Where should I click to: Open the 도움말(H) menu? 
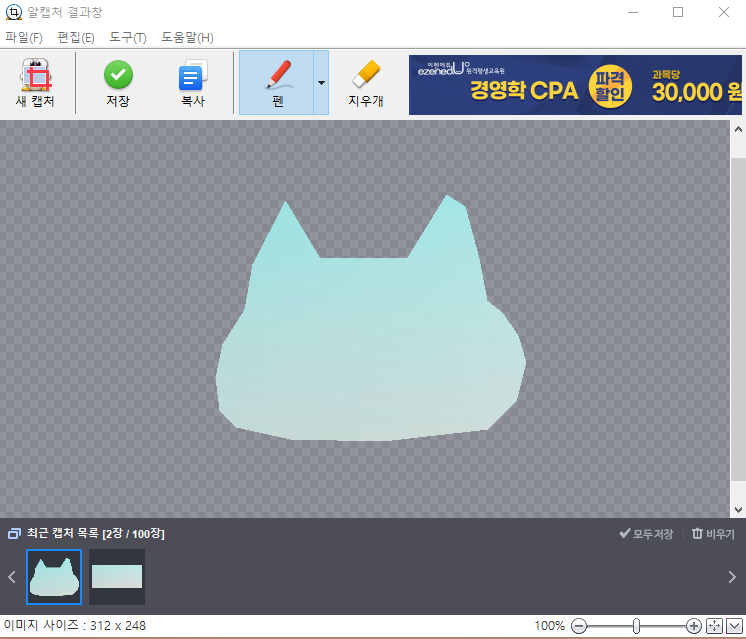187,38
